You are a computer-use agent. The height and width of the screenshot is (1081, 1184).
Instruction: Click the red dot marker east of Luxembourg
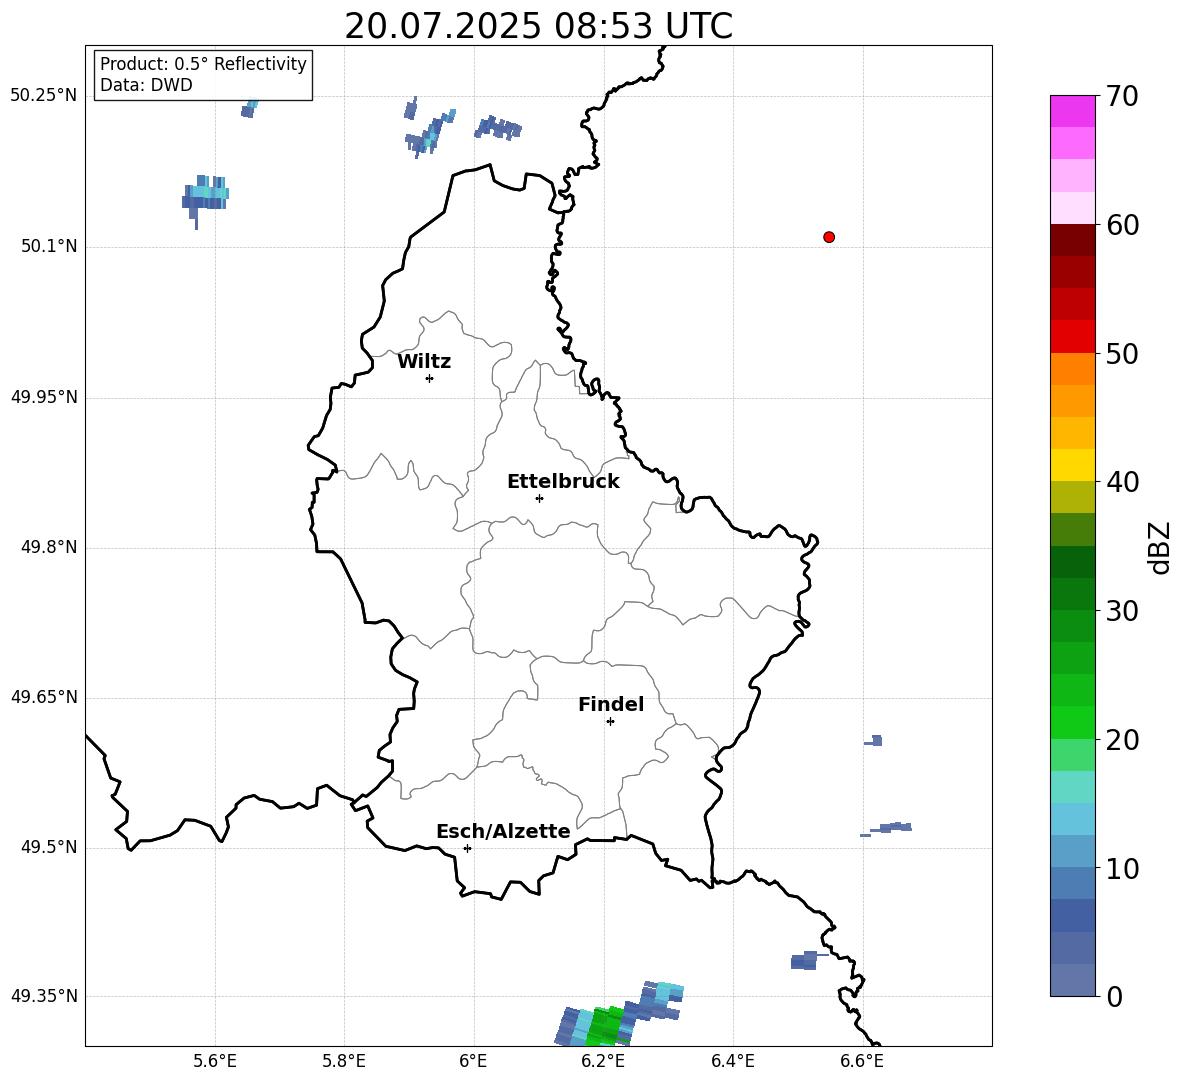829,237
